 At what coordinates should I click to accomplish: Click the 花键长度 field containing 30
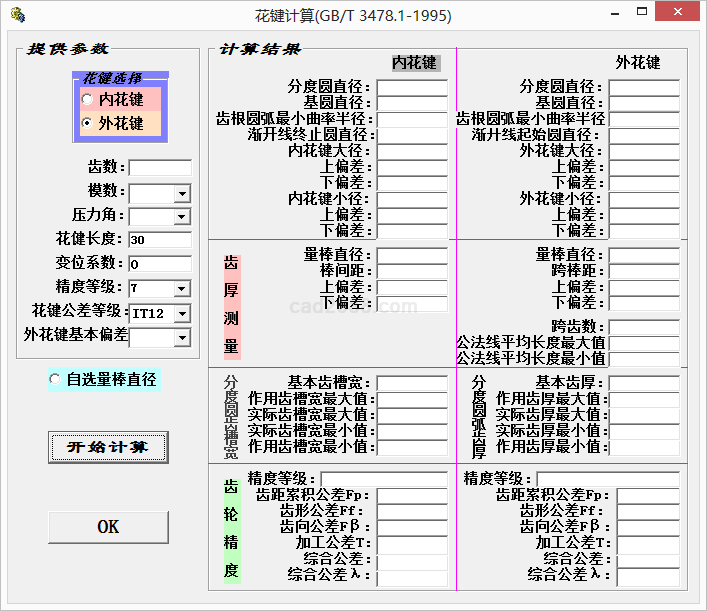[x=159, y=240]
